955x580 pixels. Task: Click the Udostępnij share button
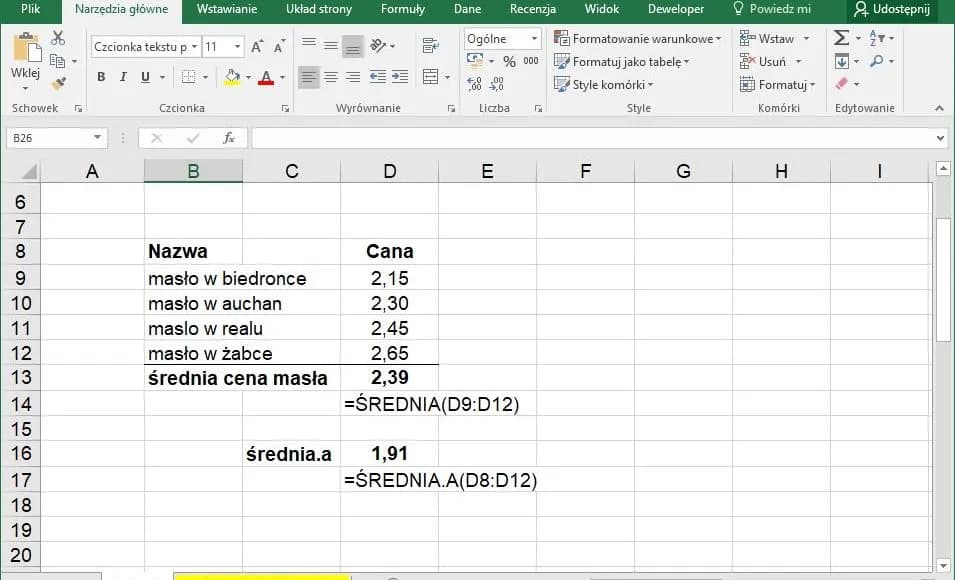coord(891,9)
